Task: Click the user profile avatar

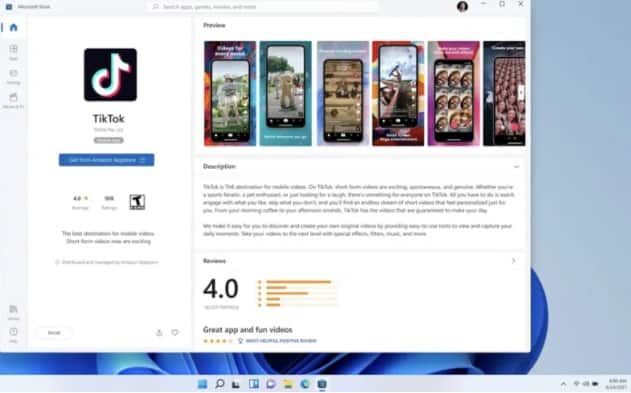Action: click(x=462, y=6)
